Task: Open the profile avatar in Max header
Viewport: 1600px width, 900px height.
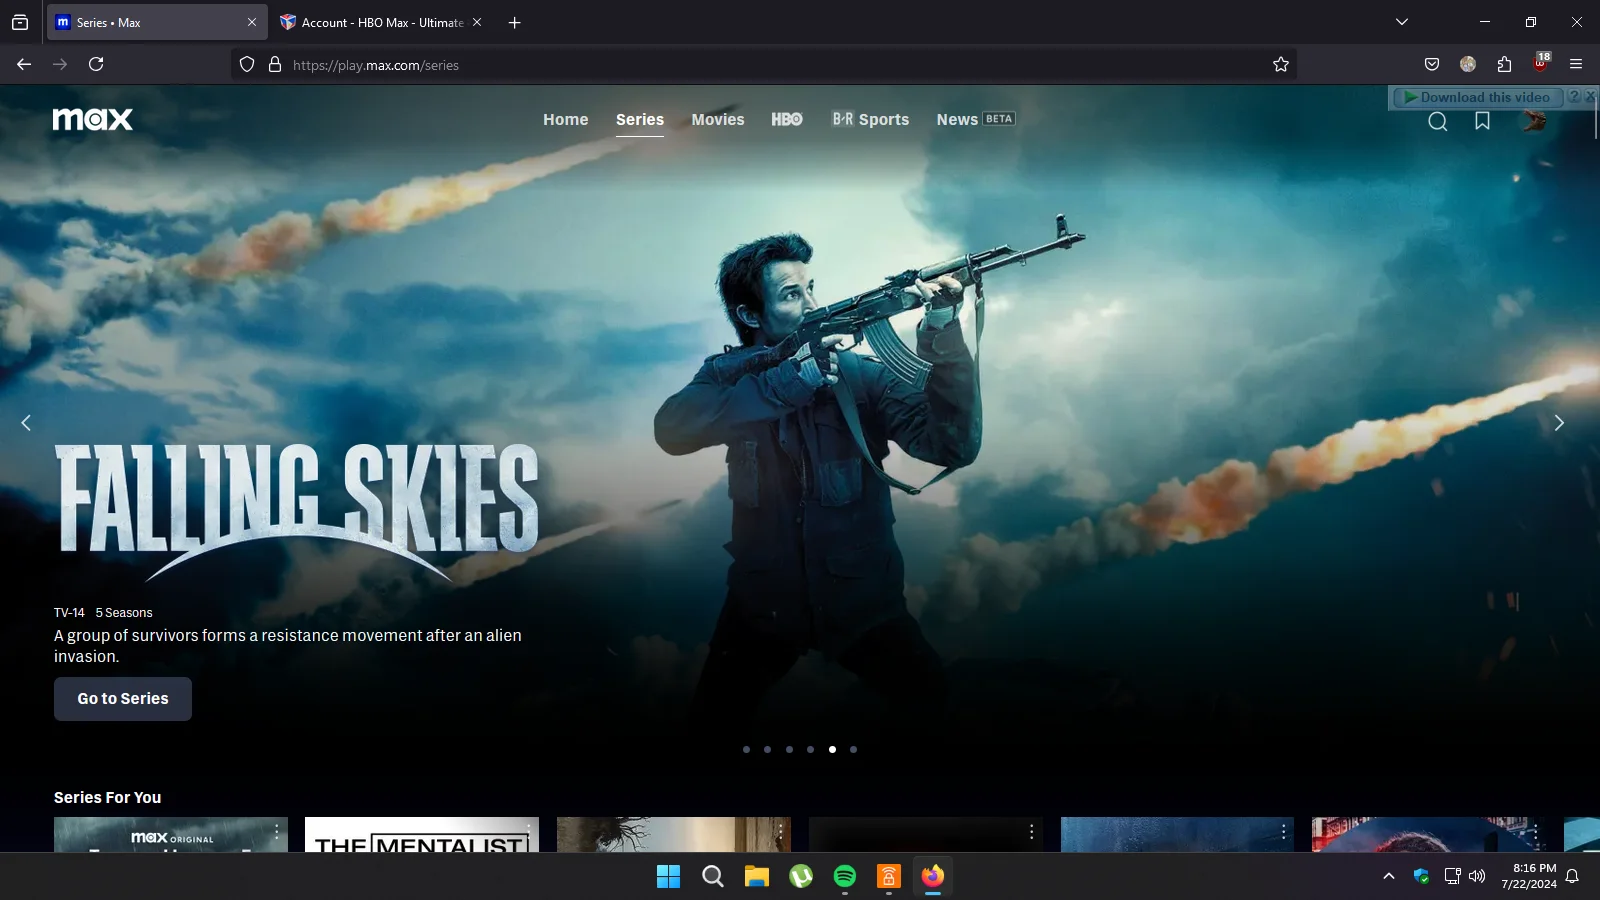Action: pyautogui.click(x=1533, y=121)
